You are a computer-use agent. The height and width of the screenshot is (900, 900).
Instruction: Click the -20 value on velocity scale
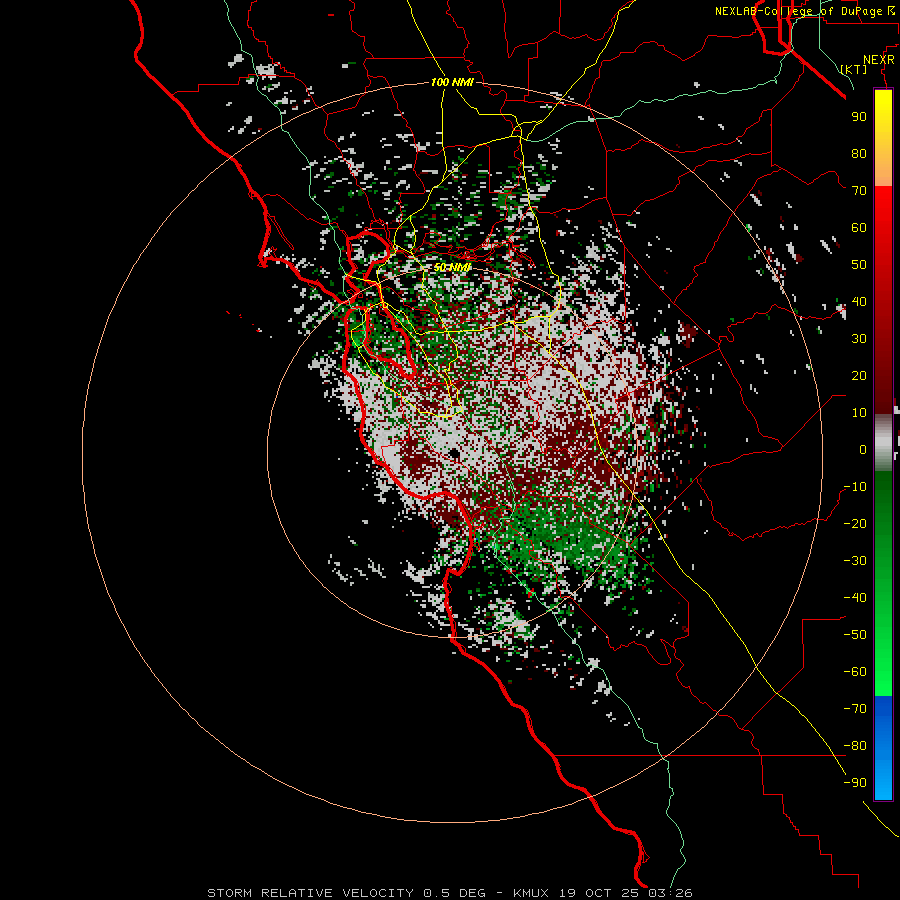[855, 523]
